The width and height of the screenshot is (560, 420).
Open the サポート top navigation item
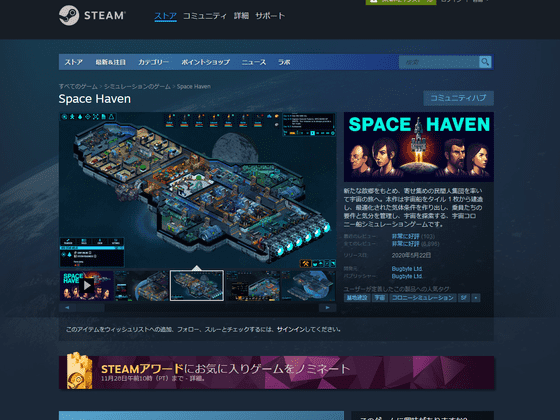270,16
